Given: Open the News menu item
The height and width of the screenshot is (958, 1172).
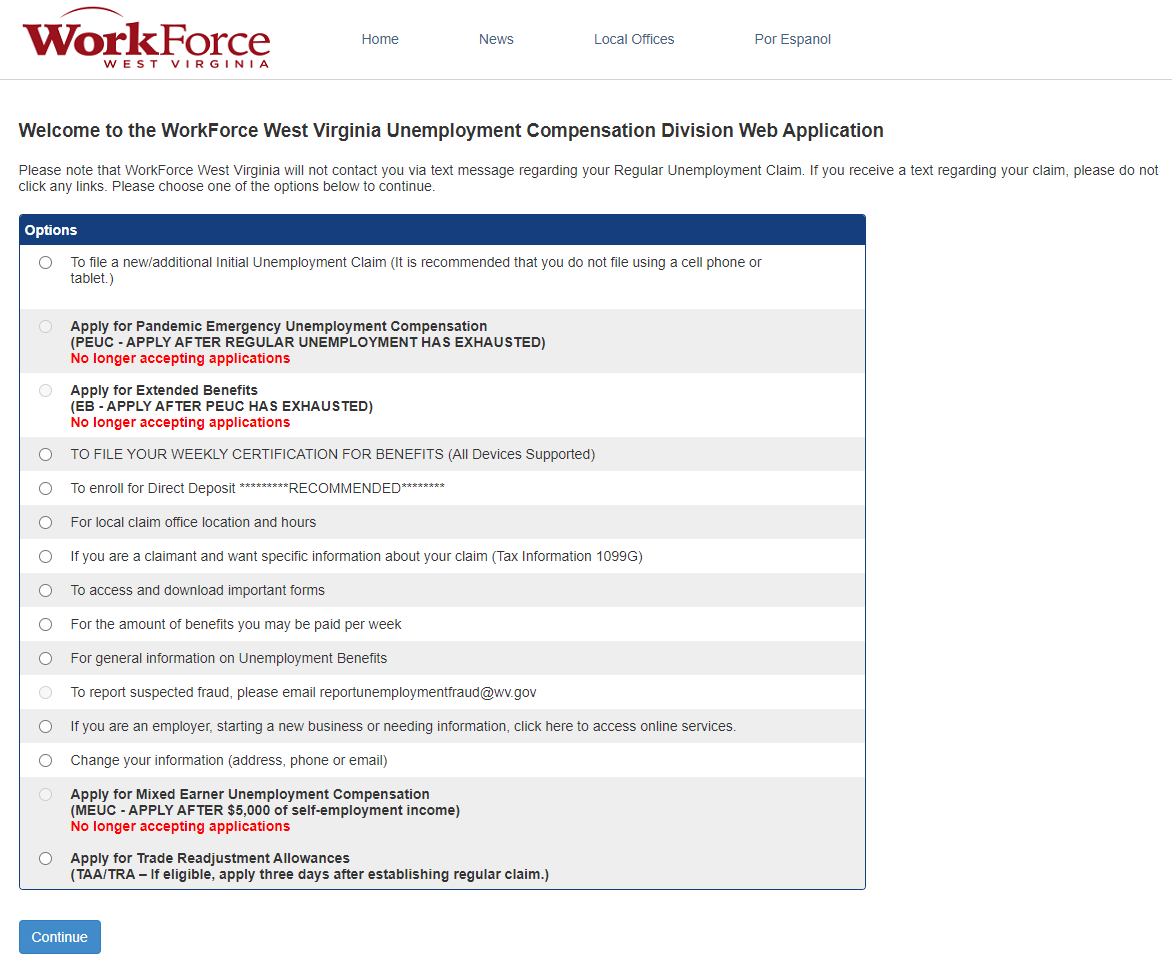Looking at the screenshot, I should pyautogui.click(x=496, y=40).
